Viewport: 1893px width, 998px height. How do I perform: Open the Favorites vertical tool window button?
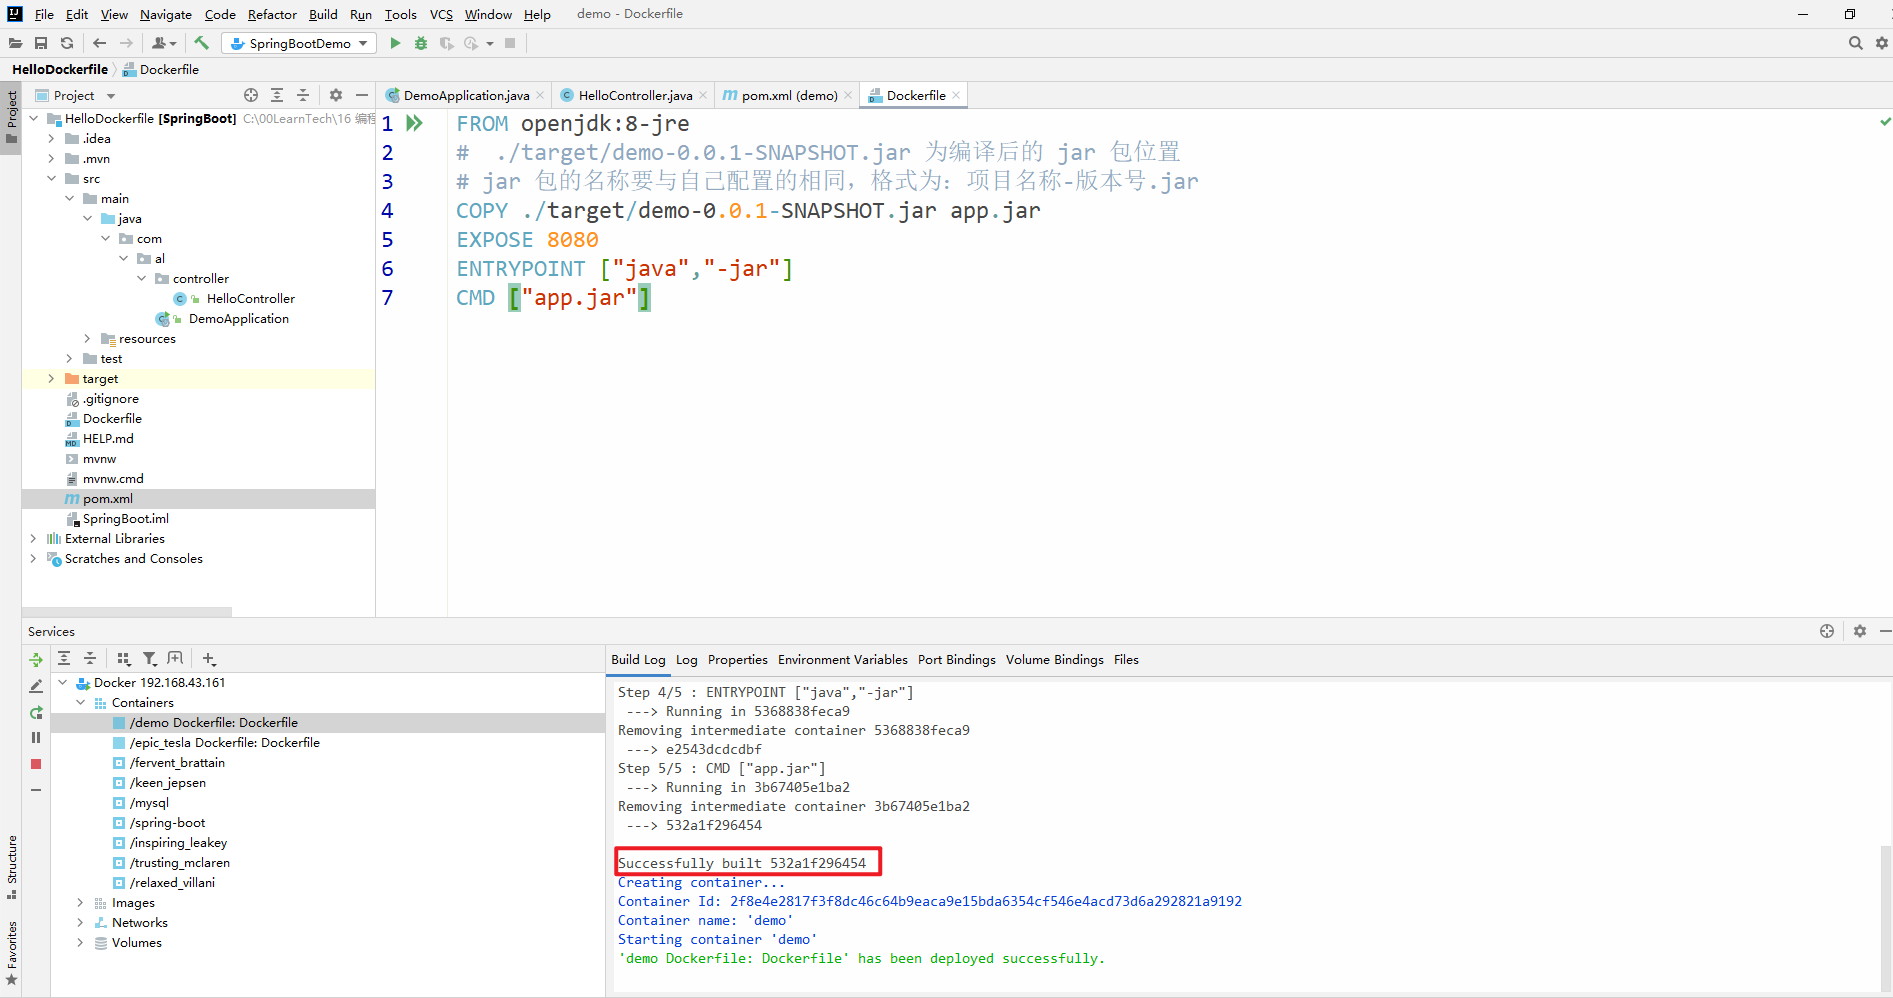(11, 953)
